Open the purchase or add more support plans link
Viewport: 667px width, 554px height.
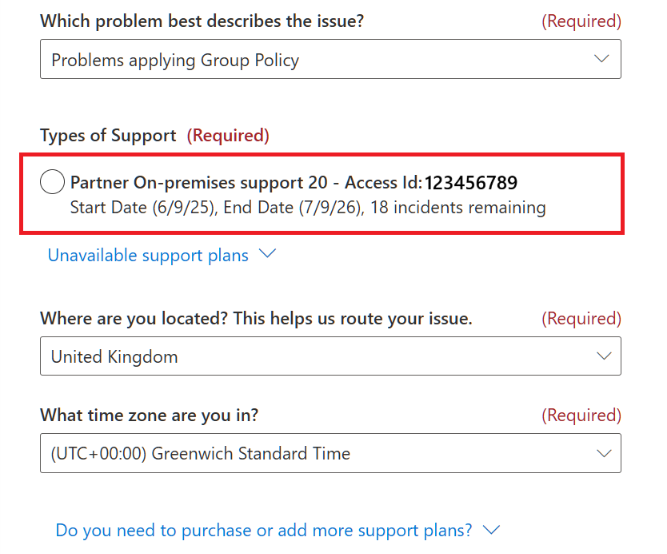(x=264, y=530)
